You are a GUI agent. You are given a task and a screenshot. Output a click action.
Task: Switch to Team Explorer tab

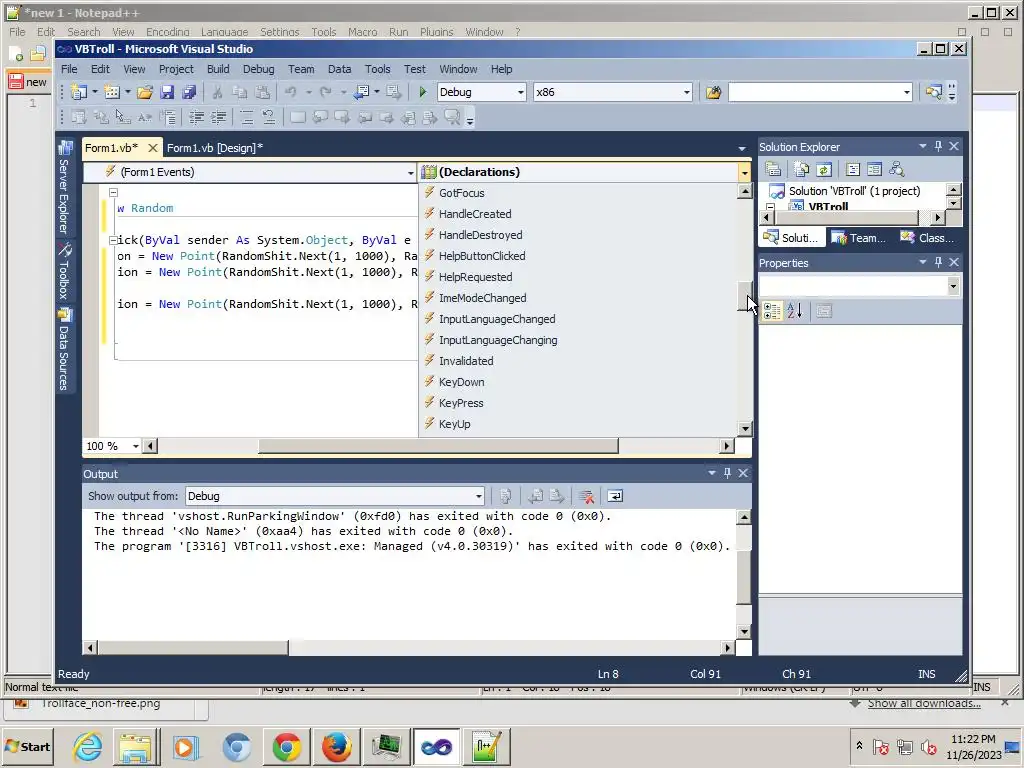point(859,238)
